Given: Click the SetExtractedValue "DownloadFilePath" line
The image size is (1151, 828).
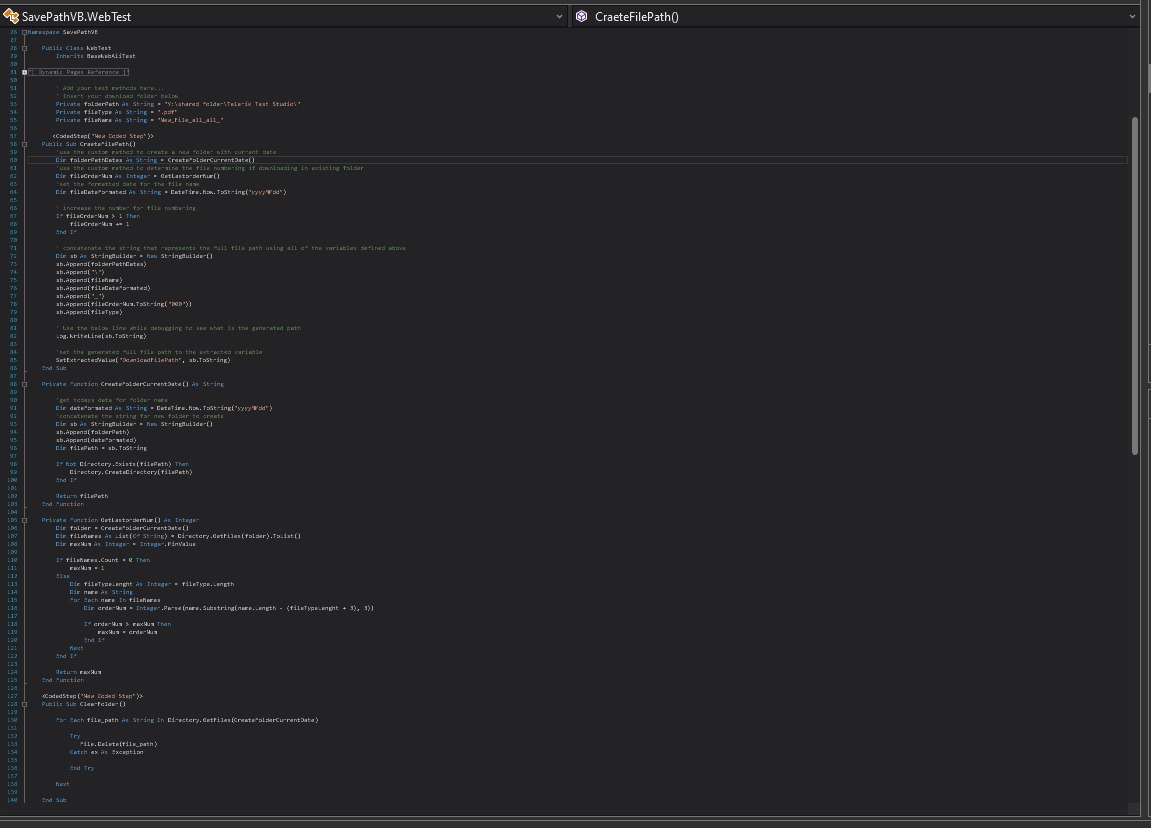Looking at the screenshot, I should click(x=135, y=360).
